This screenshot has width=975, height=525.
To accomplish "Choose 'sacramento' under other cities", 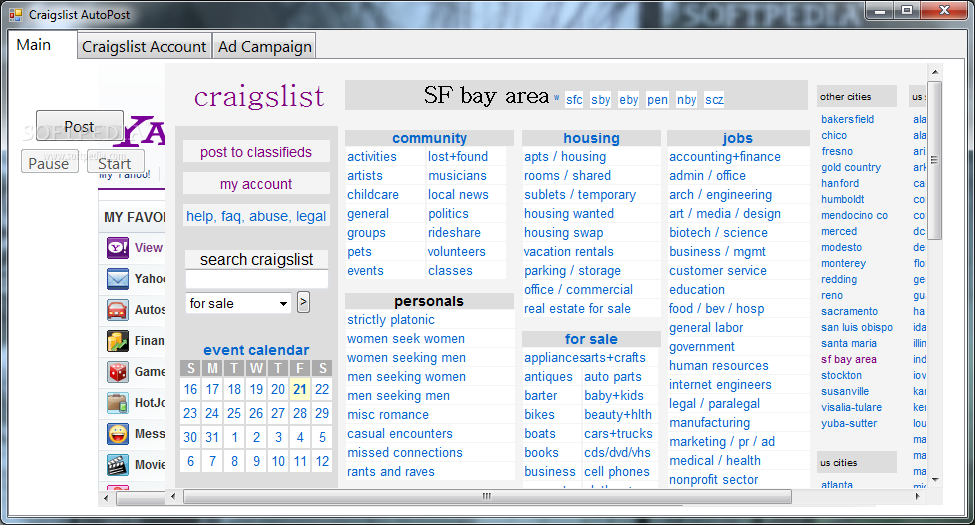I will coord(849,312).
